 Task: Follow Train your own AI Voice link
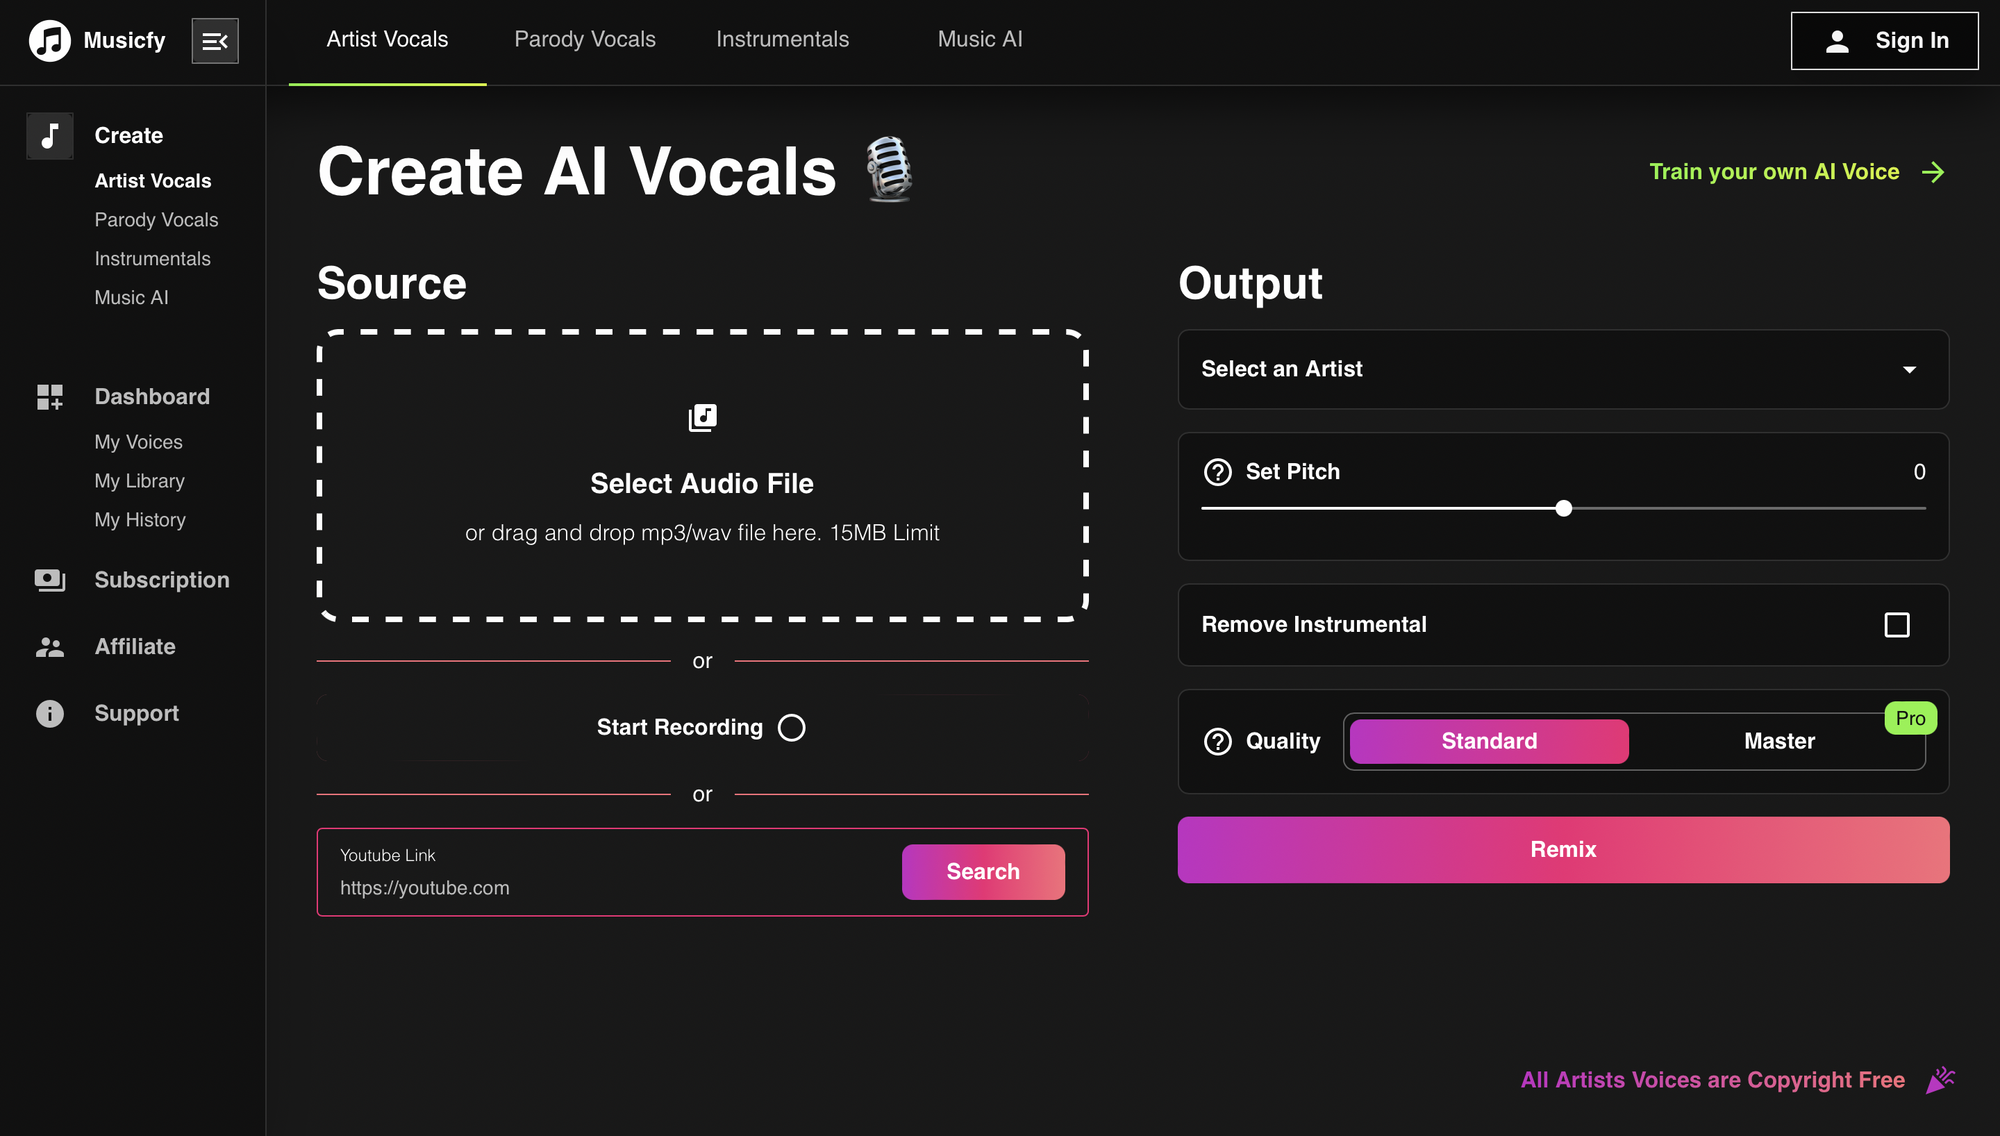pyautogui.click(x=1795, y=172)
